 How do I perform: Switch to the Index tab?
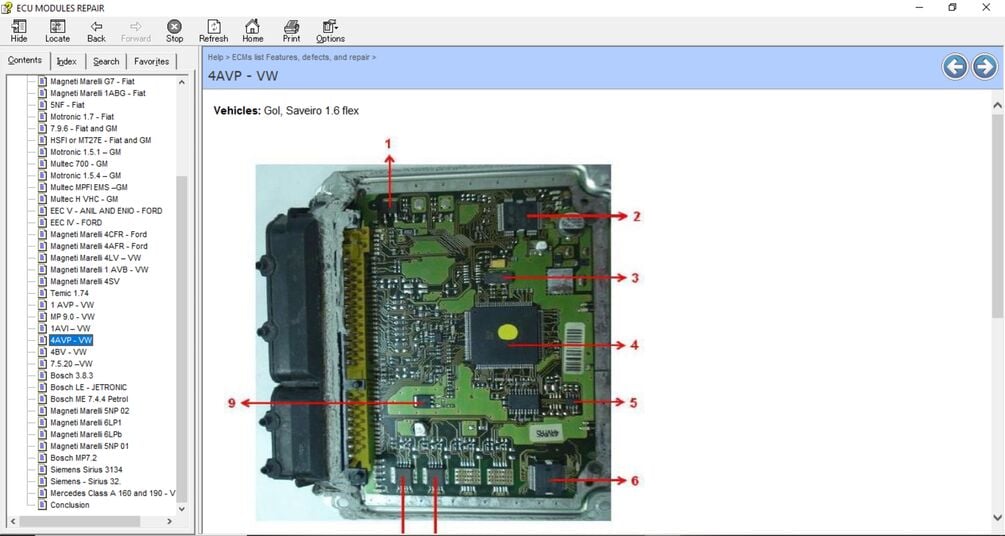click(67, 62)
